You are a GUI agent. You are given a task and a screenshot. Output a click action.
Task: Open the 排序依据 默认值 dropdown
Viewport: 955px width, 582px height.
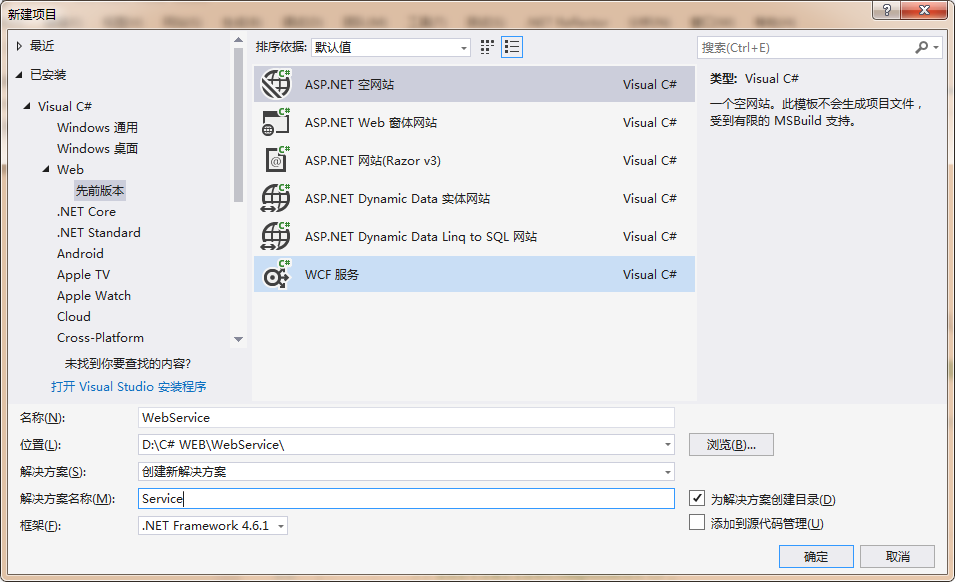coord(390,47)
